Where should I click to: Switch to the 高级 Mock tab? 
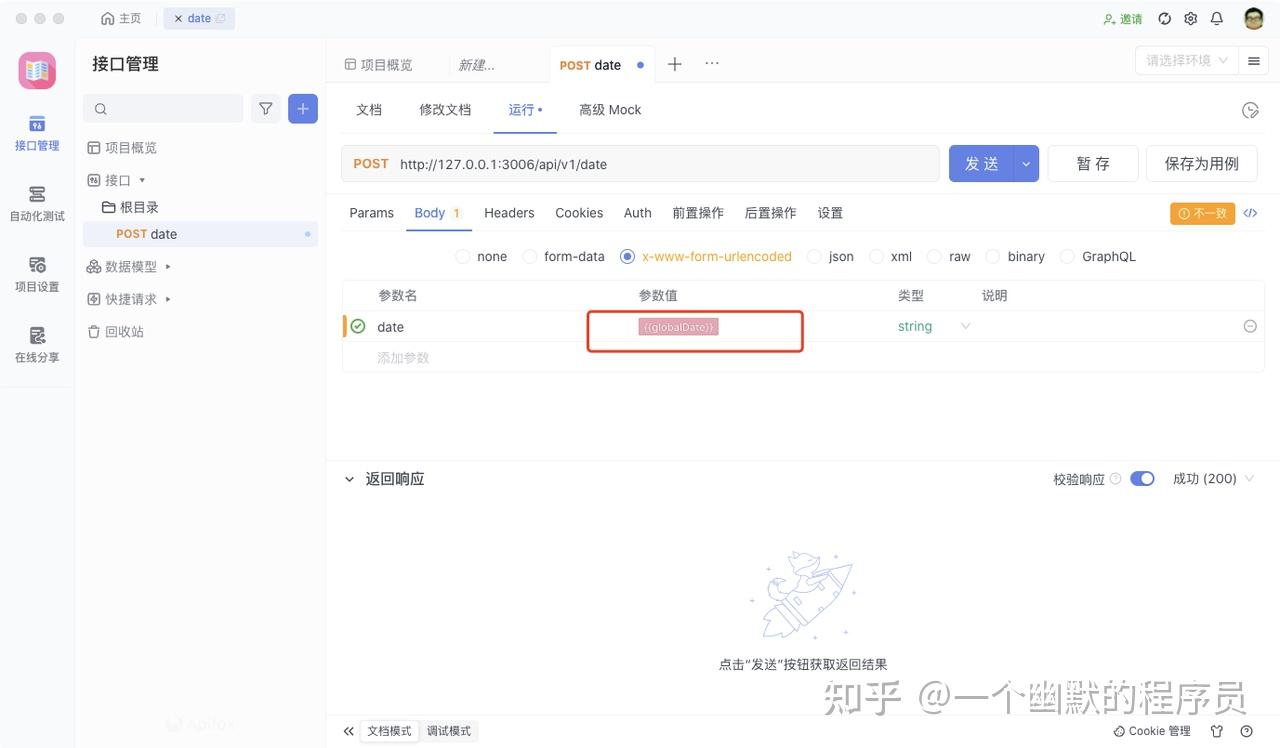pyautogui.click(x=610, y=109)
